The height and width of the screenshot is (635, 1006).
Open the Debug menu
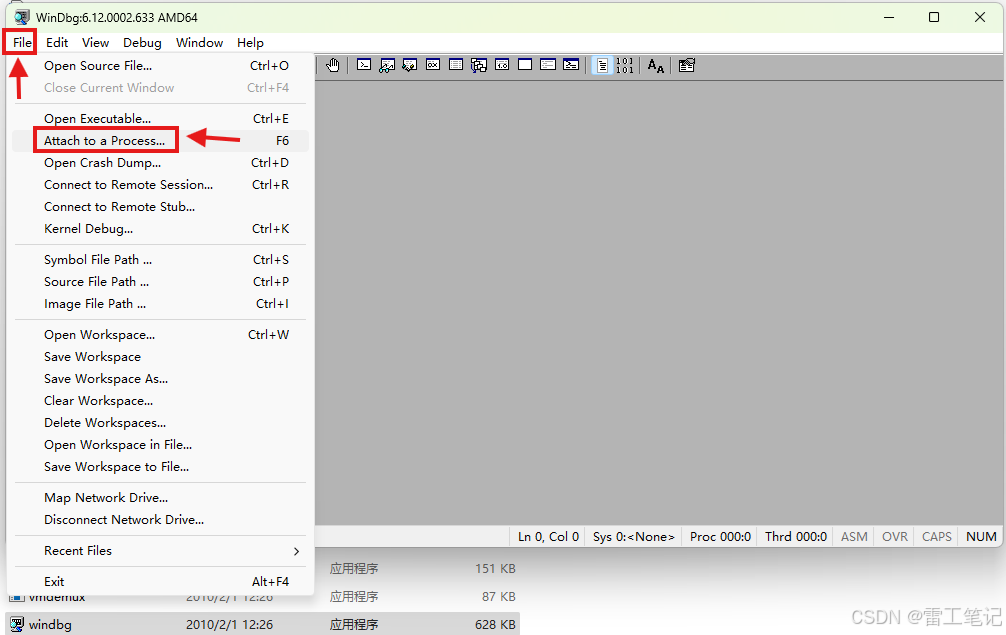click(142, 42)
